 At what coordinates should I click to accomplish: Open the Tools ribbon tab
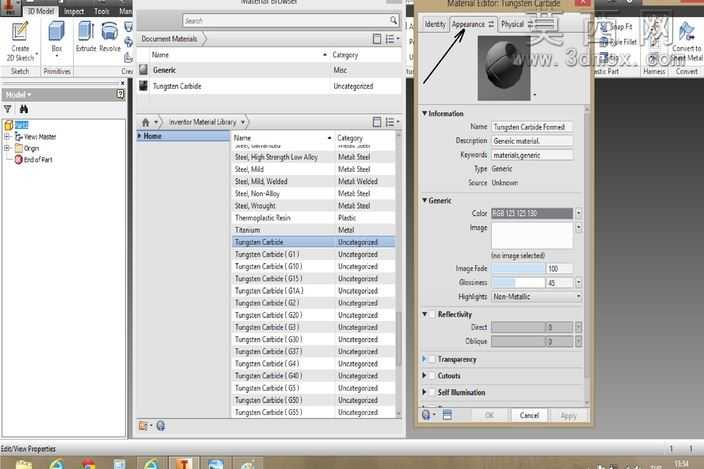pos(101,11)
